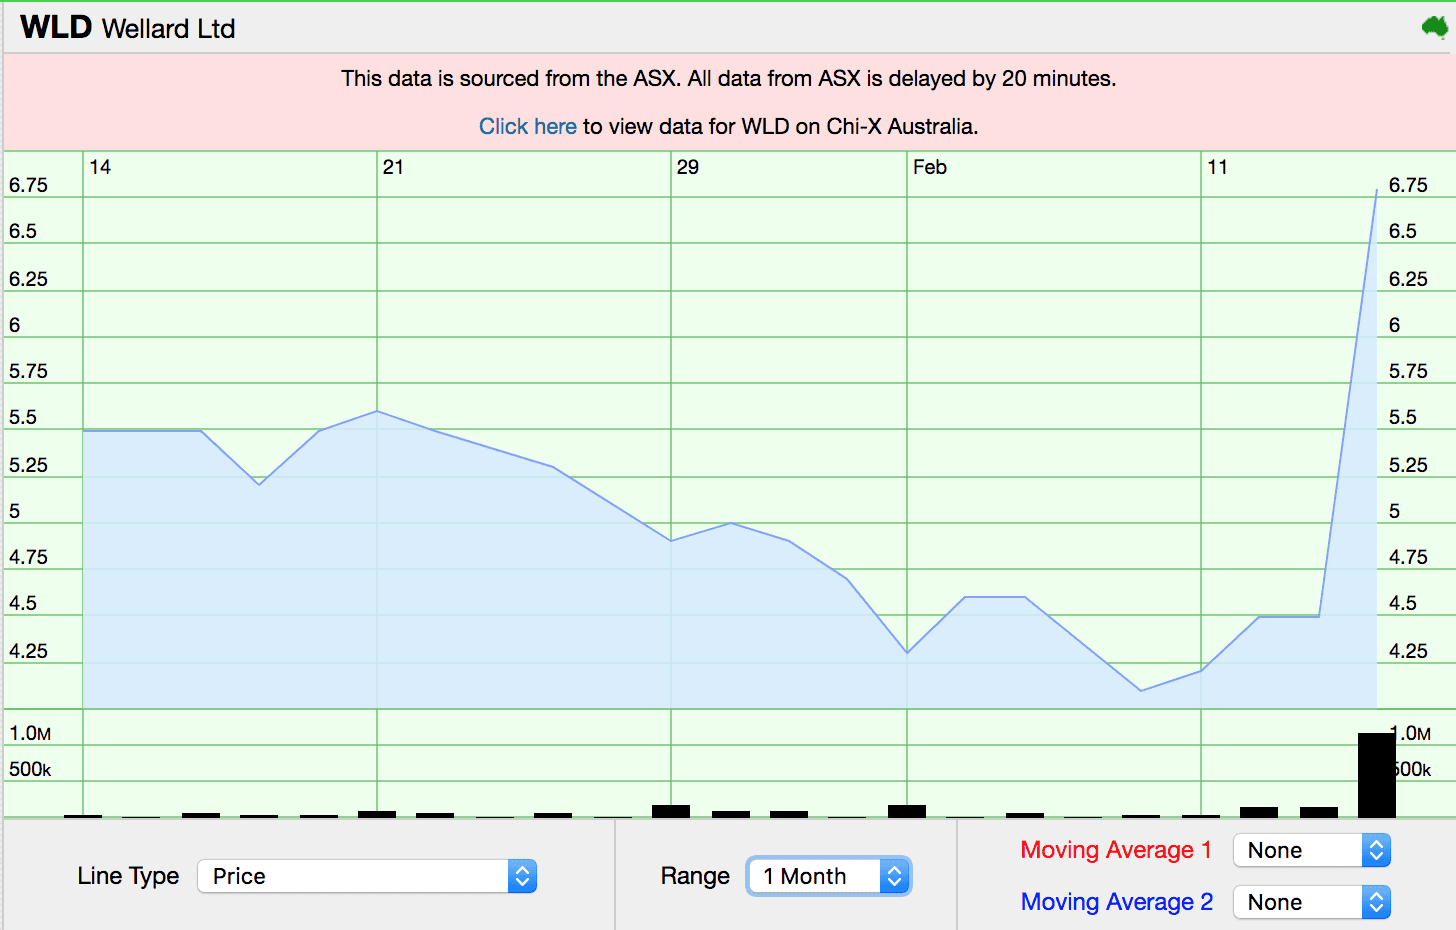The width and height of the screenshot is (1456, 930).
Task: Click the left axis '6.75' price label
Action: point(28,185)
